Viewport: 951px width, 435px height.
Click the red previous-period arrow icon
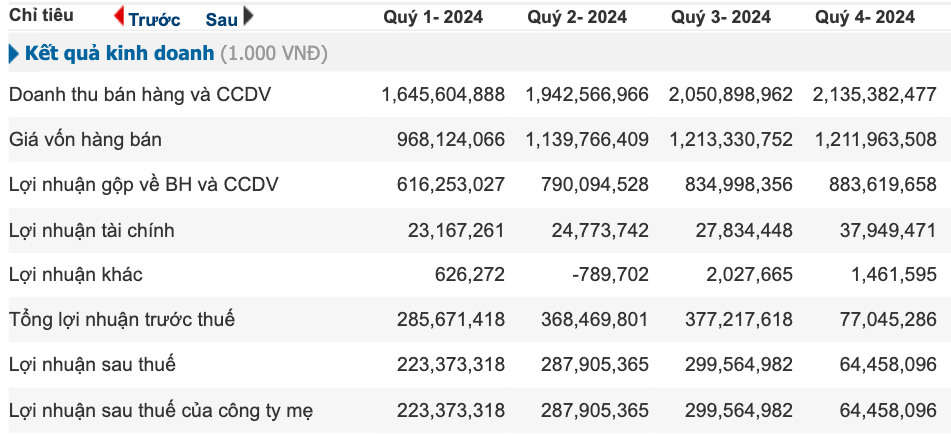(x=119, y=16)
